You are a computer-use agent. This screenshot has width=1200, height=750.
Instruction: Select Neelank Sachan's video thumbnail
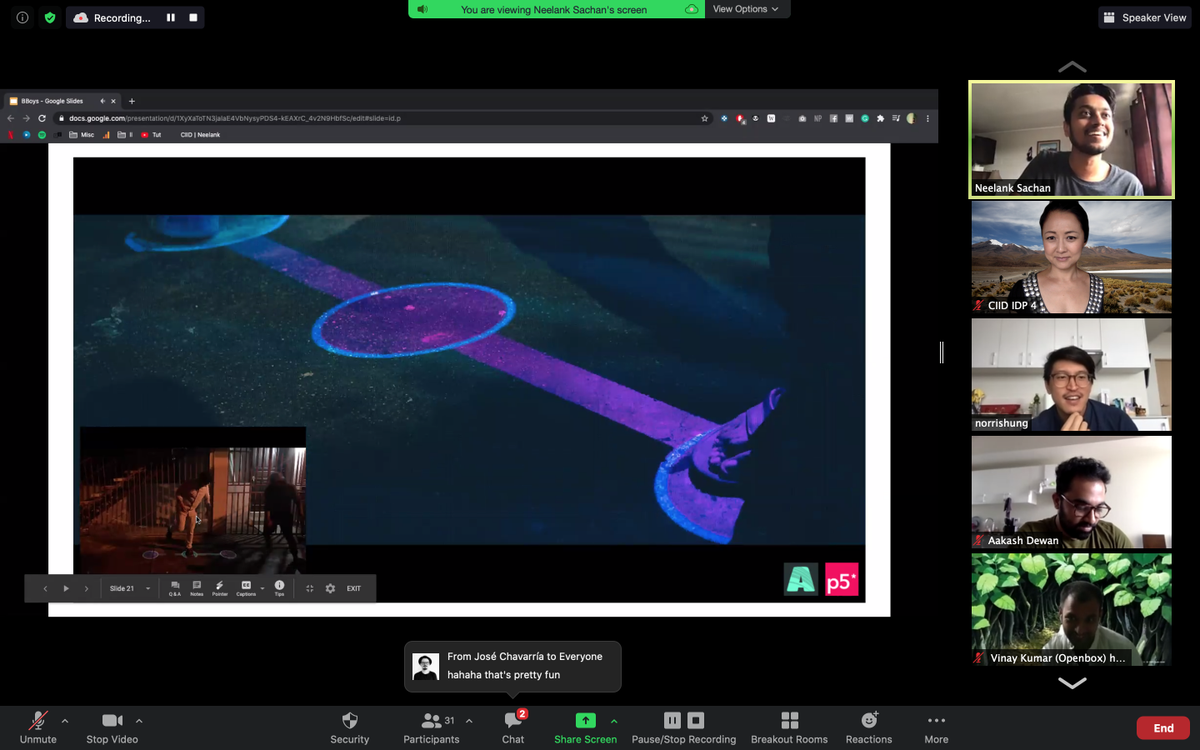[x=1071, y=139]
